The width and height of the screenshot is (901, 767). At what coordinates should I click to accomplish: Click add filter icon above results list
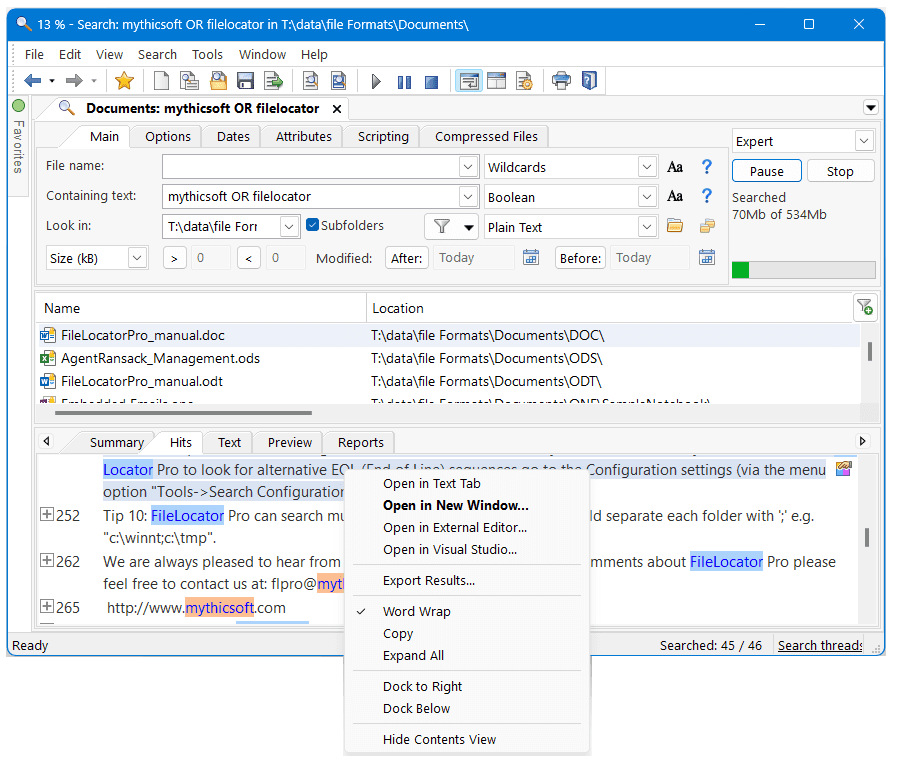coord(865,307)
